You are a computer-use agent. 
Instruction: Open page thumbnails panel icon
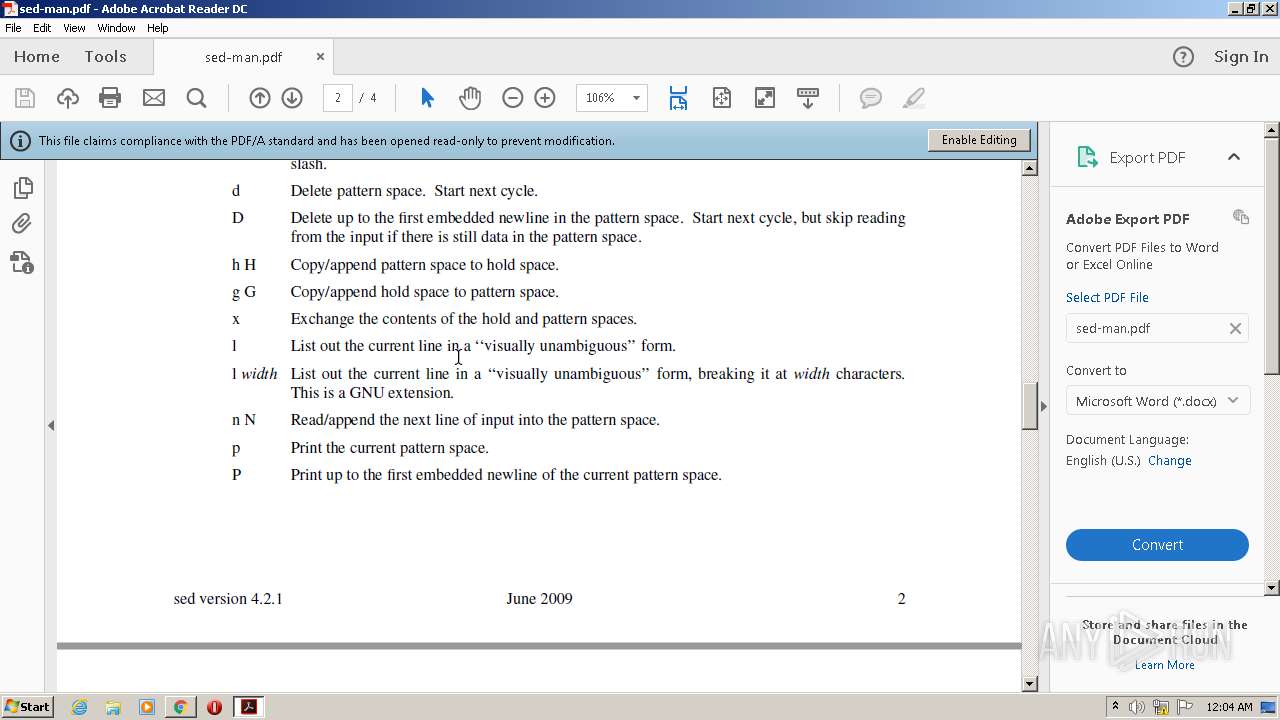pyautogui.click(x=22, y=188)
